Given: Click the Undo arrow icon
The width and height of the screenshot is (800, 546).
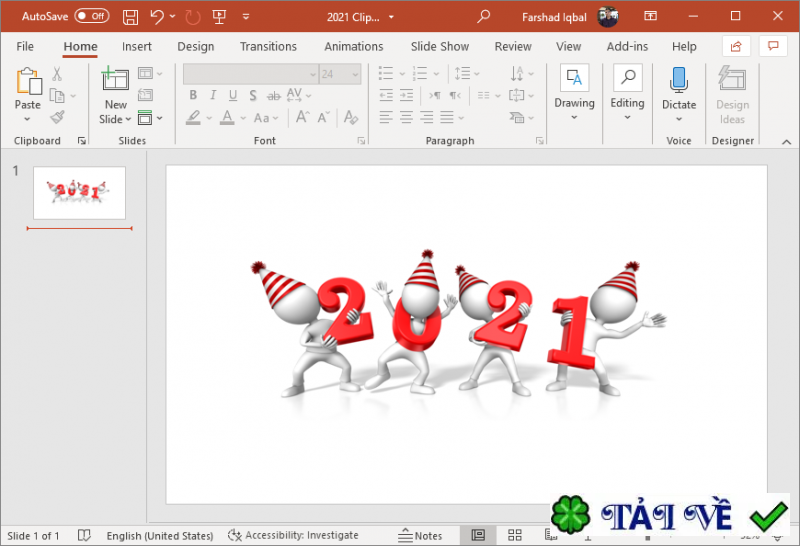Looking at the screenshot, I should pyautogui.click(x=157, y=17).
